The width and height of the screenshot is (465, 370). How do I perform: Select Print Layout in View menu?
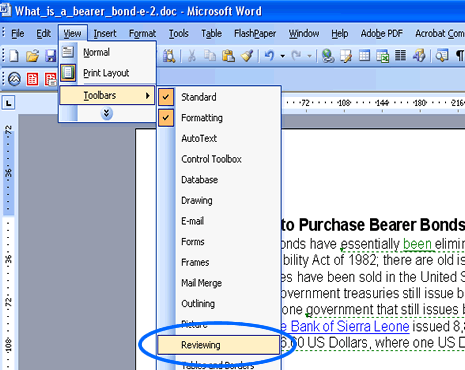coord(107,73)
